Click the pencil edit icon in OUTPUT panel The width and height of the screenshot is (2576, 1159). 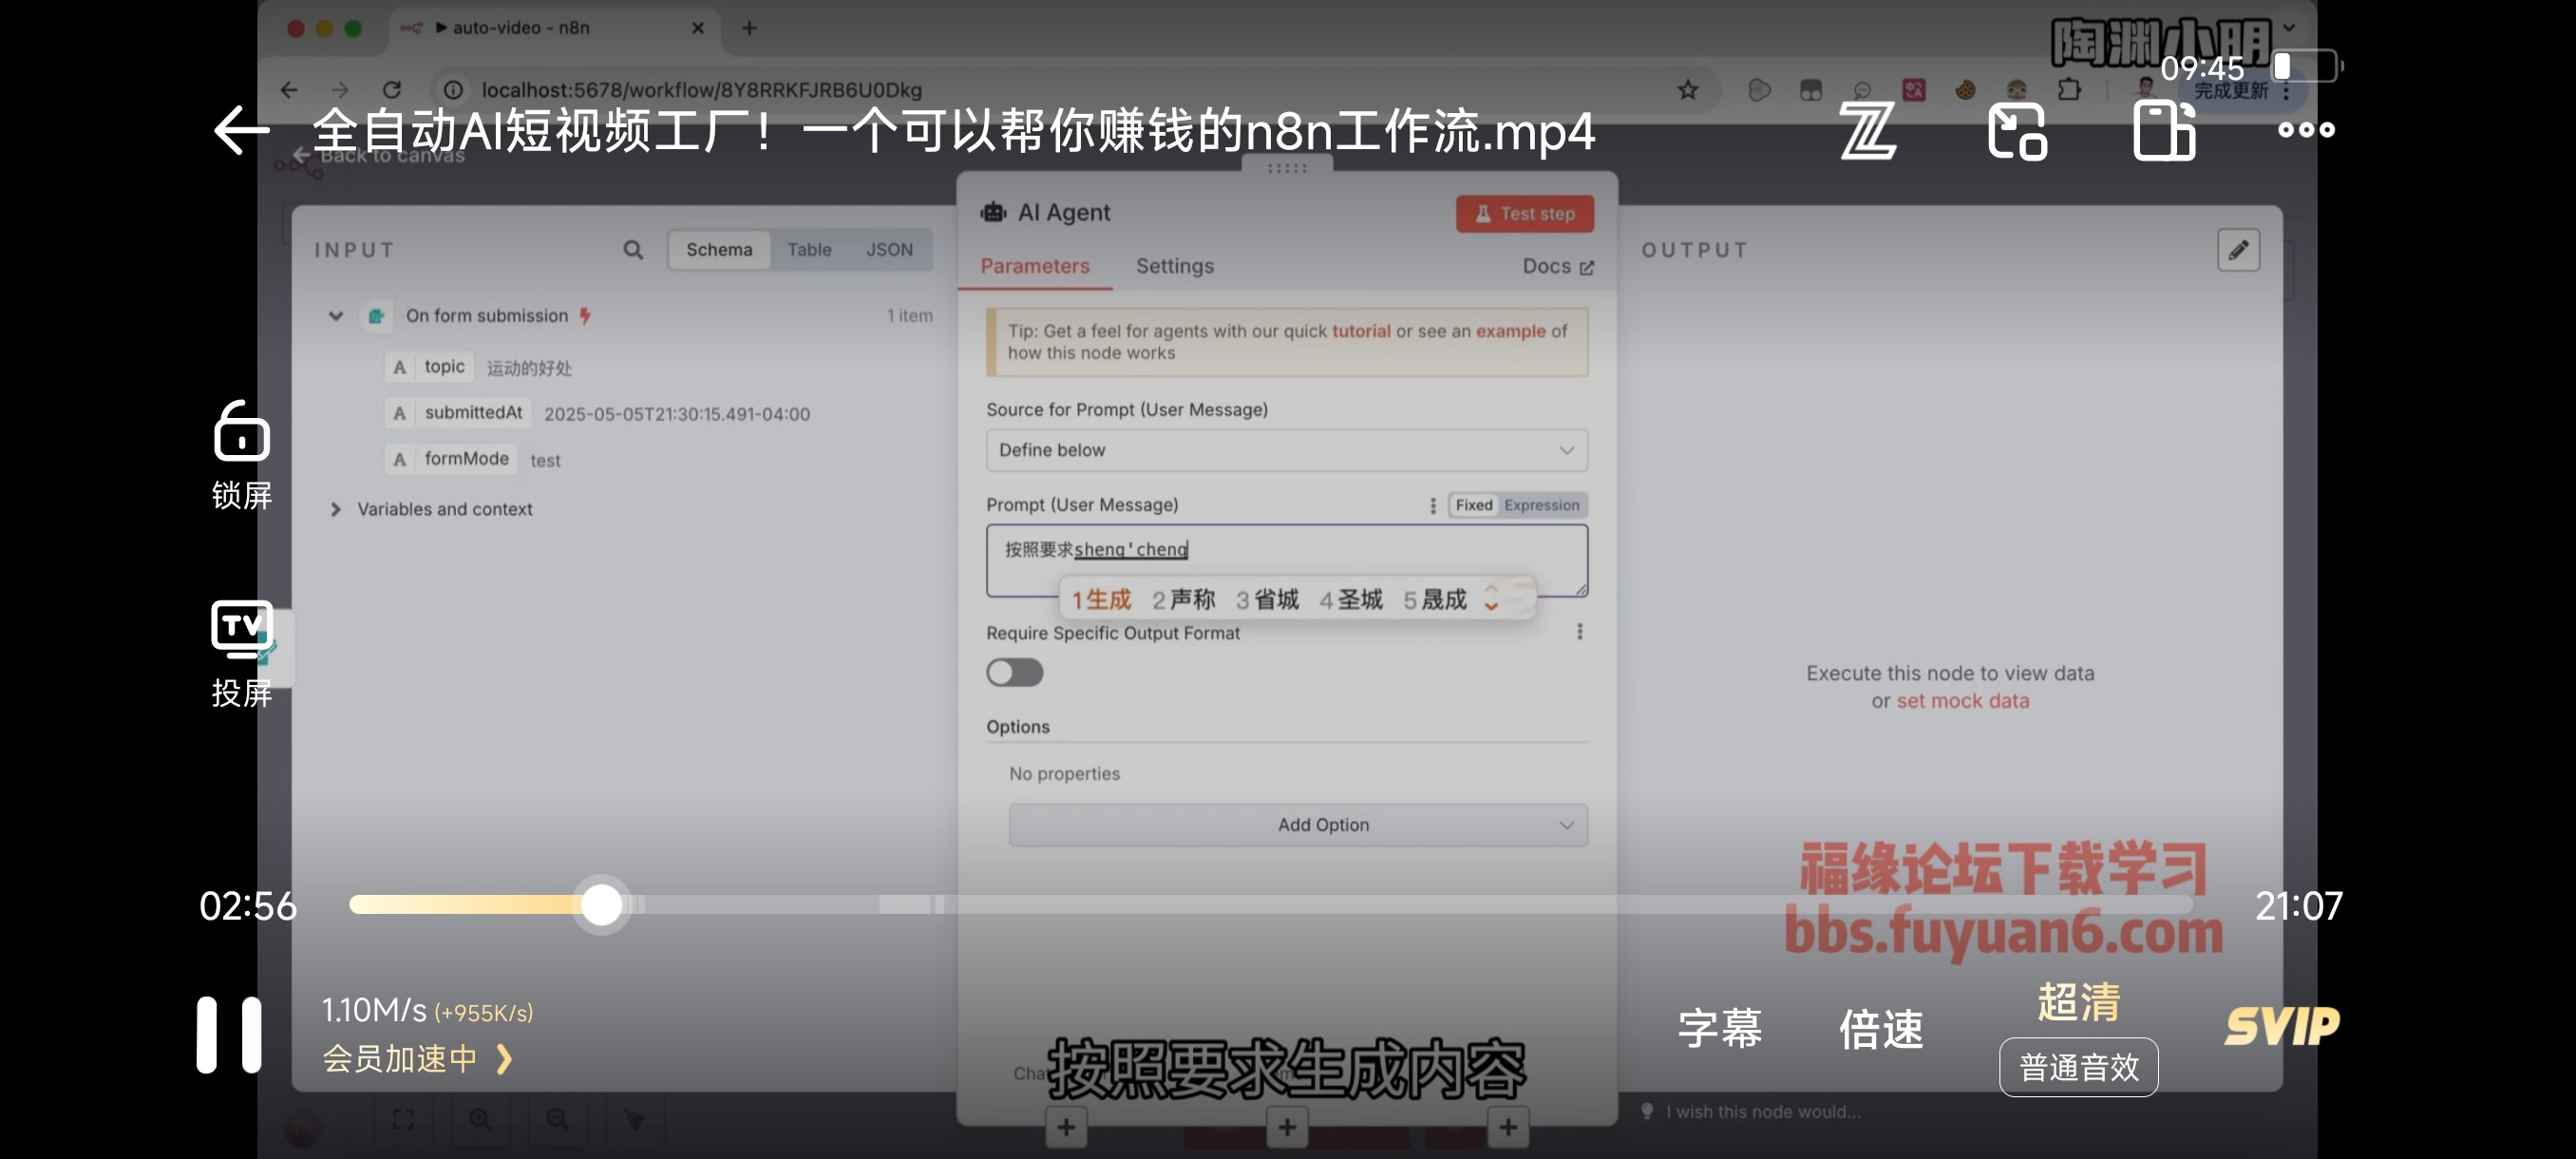pos(2238,250)
